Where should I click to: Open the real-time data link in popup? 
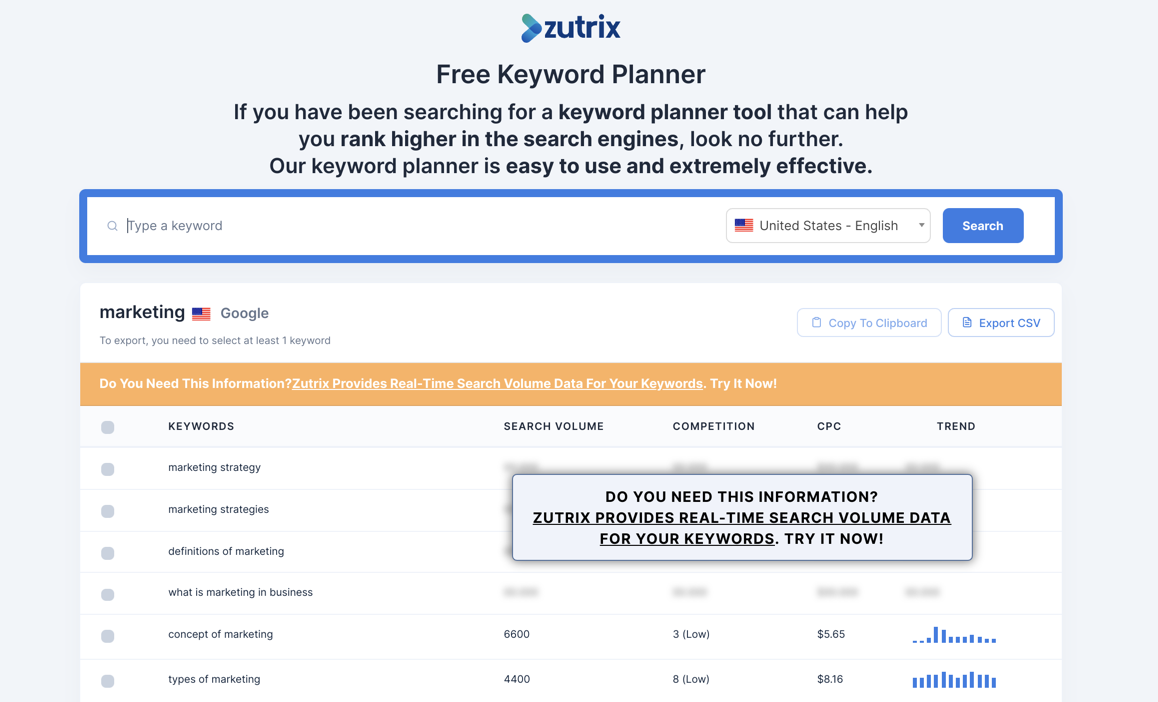tap(741, 529)
